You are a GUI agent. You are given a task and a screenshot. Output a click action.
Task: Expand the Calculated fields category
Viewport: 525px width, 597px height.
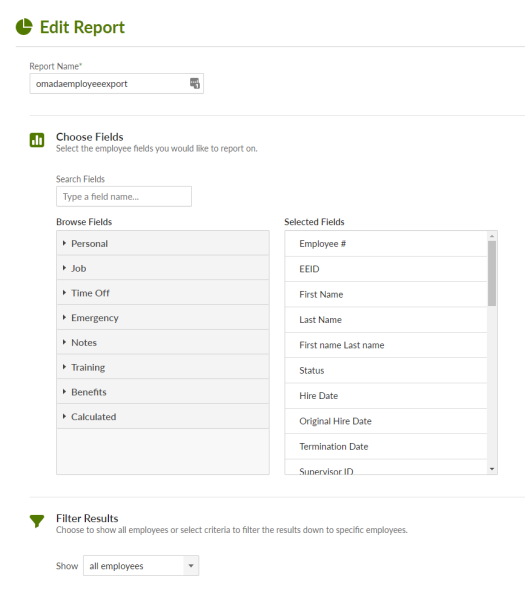pyautogui.click(x=163, y=417)
